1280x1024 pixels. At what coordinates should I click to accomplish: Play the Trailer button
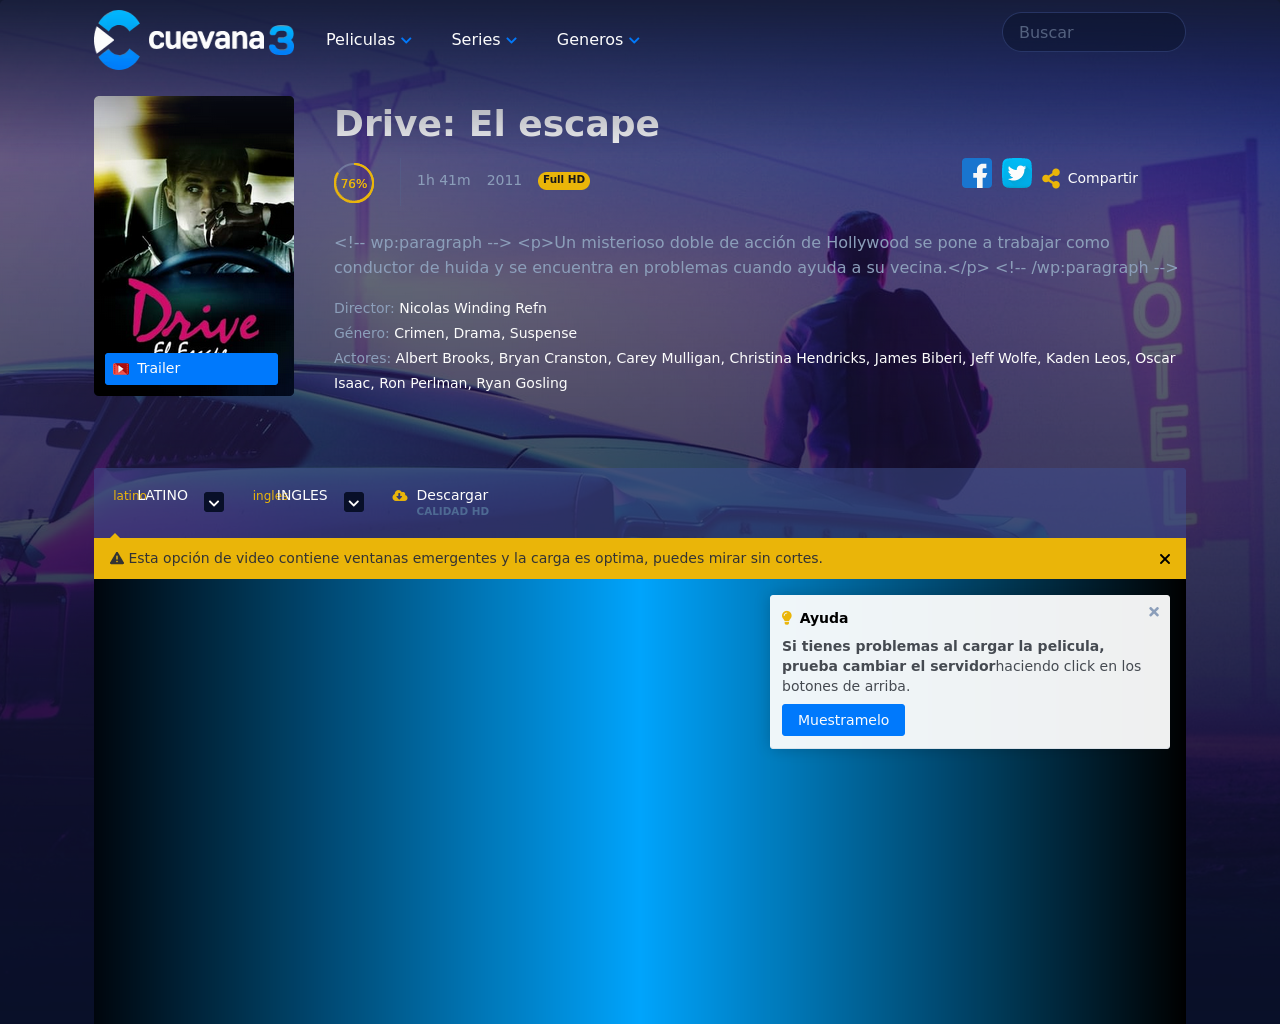[x=191, y=369]
